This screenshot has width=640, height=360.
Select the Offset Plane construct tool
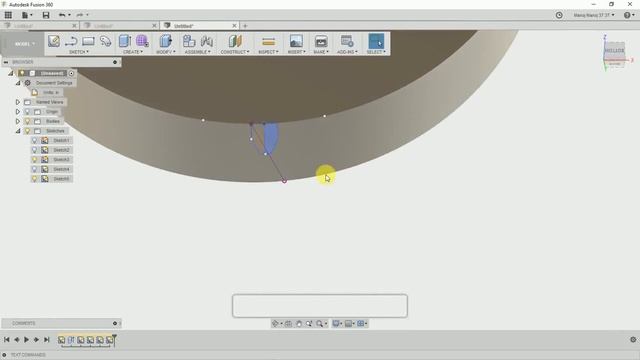(x=235, y=41)
